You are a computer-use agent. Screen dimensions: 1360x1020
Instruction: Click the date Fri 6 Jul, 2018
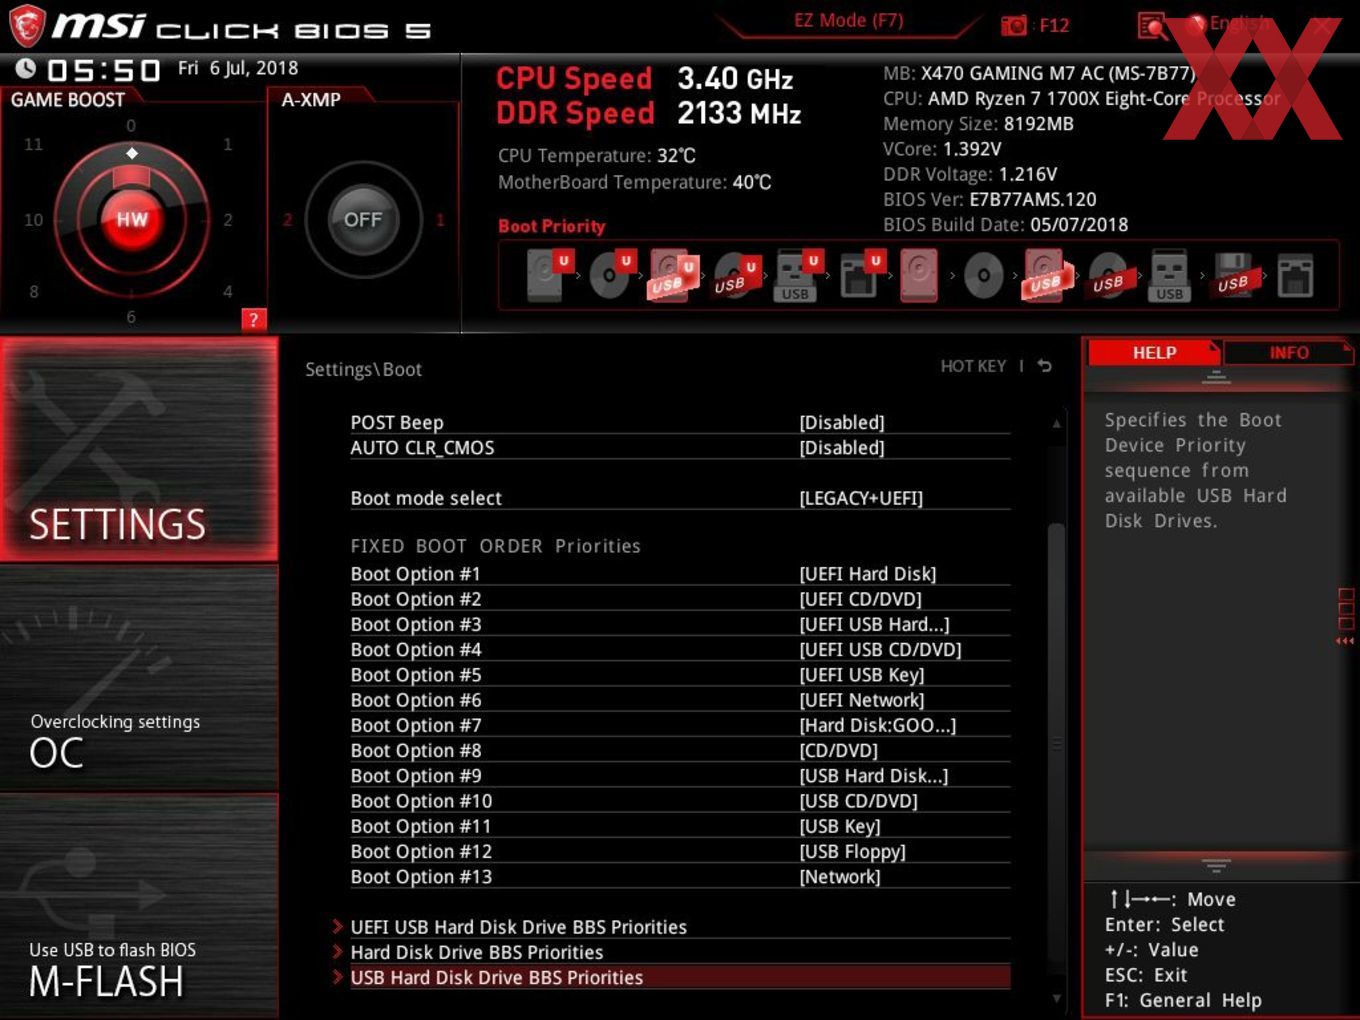pos(238,68)
